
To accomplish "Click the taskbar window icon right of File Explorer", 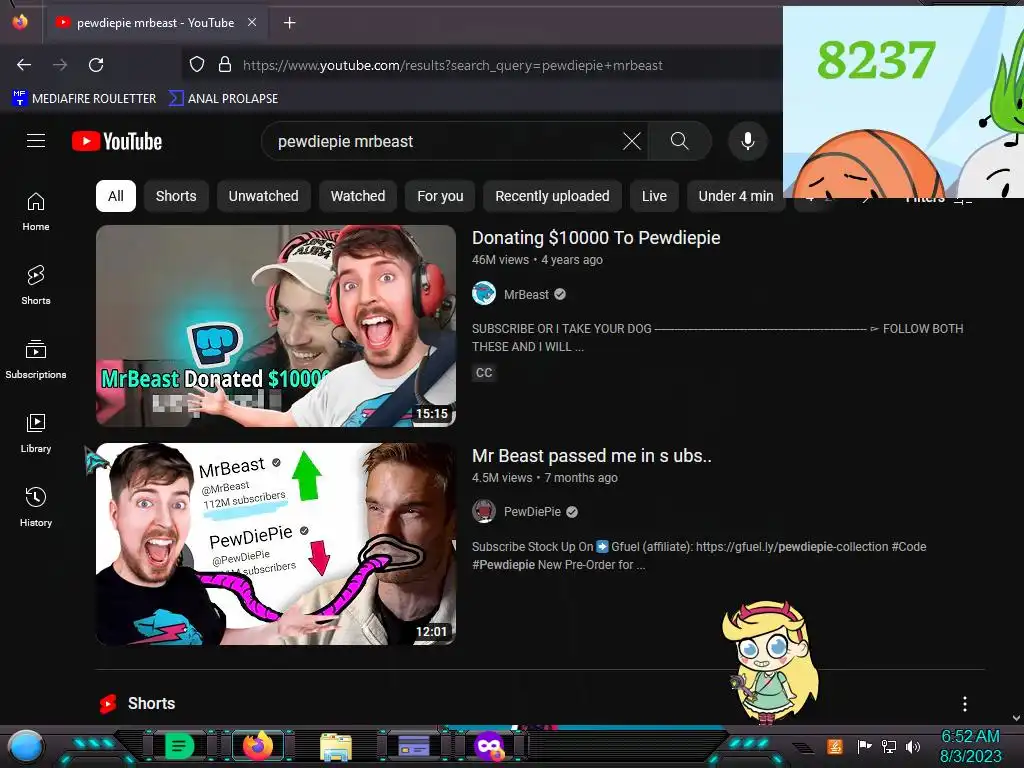I will [413, 746].
